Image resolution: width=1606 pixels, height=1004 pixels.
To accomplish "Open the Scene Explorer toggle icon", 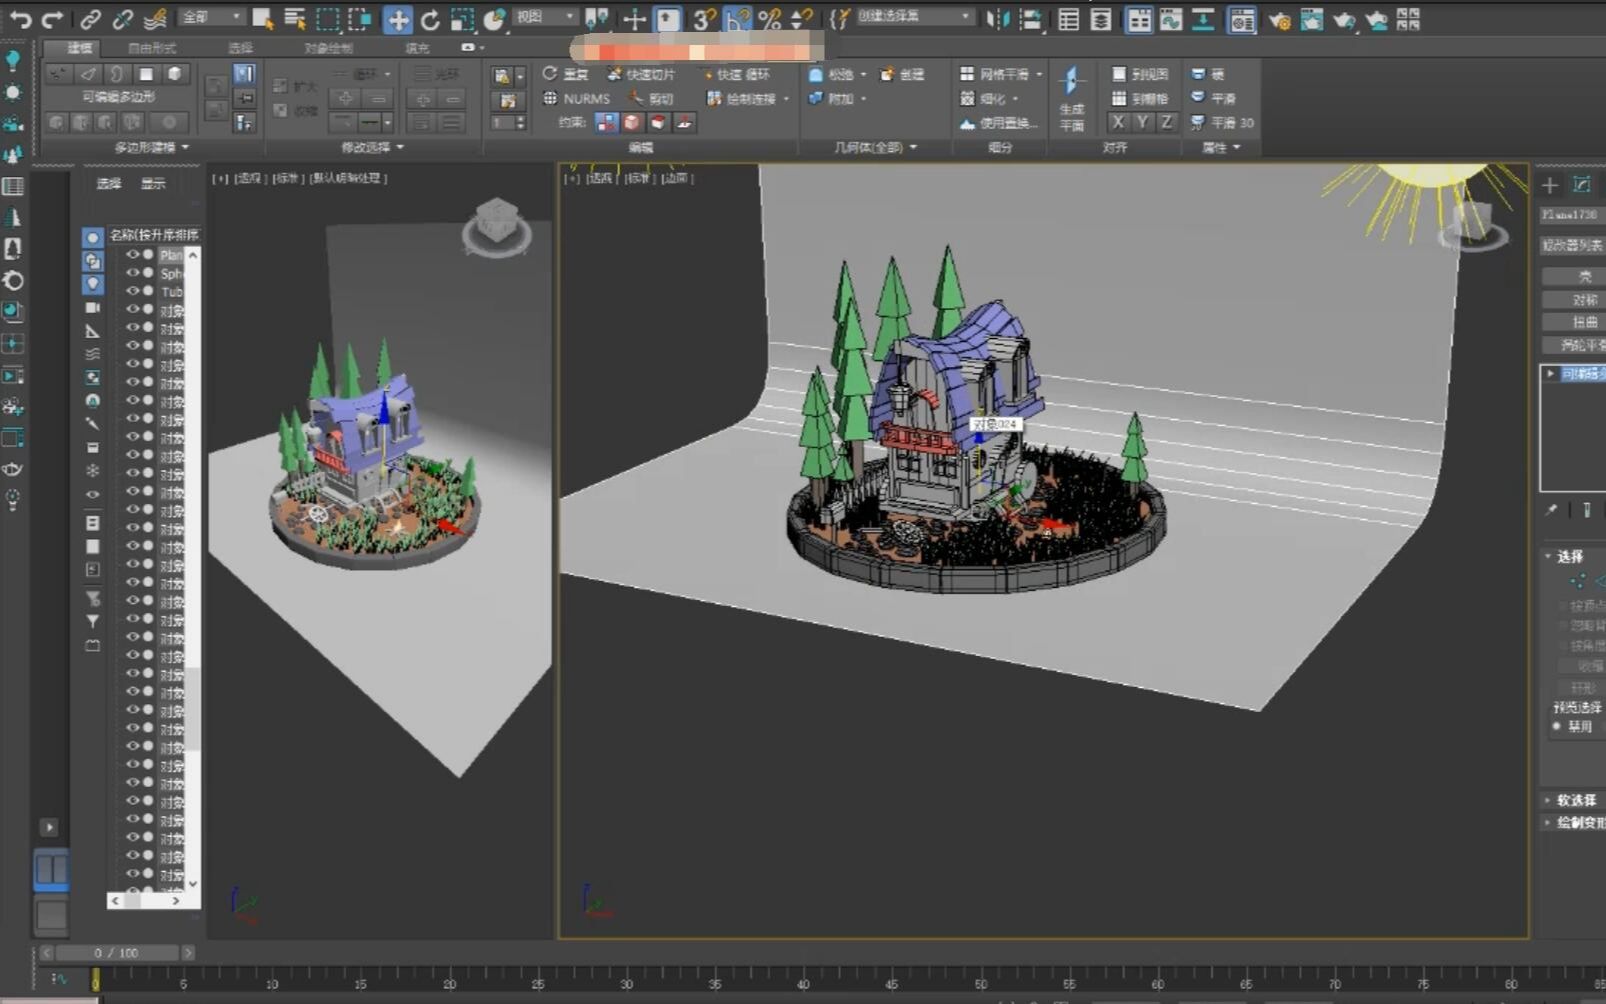I will 1068,19.
